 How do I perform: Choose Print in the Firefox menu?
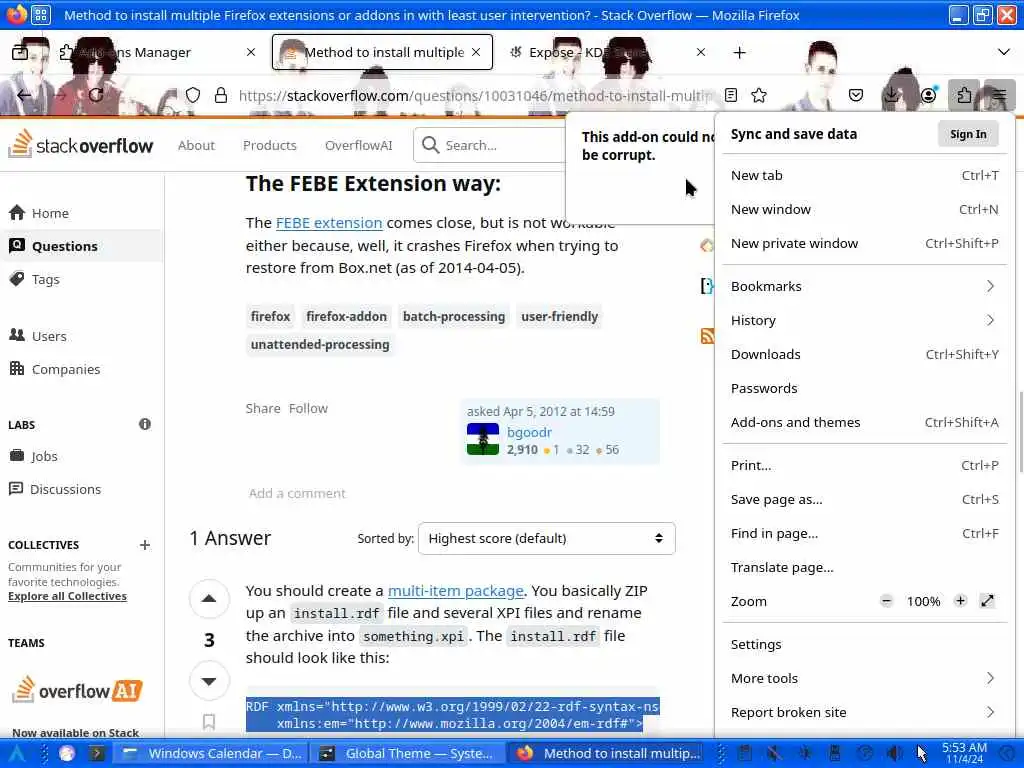(863, 465)
